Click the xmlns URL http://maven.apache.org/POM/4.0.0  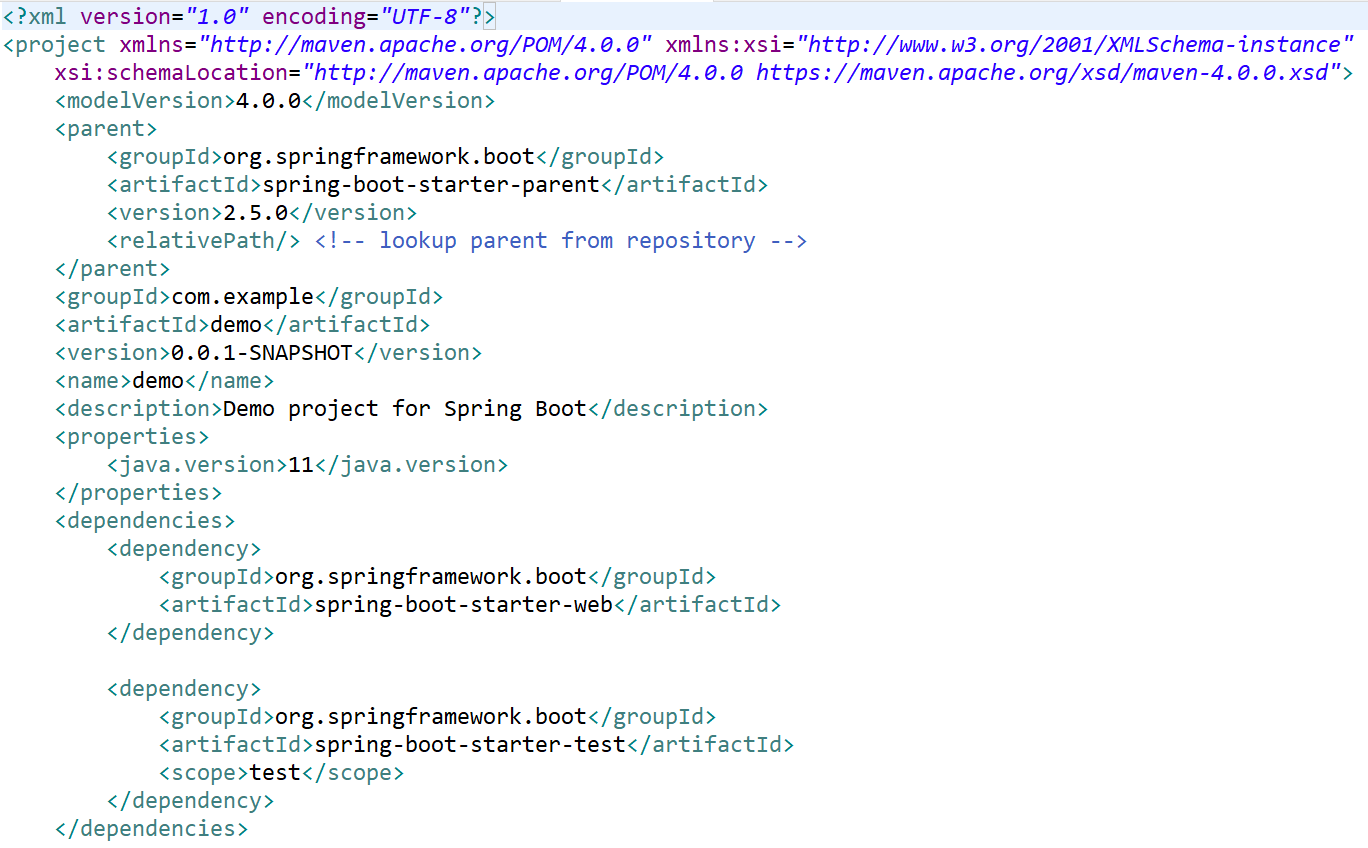coord(427,44)
